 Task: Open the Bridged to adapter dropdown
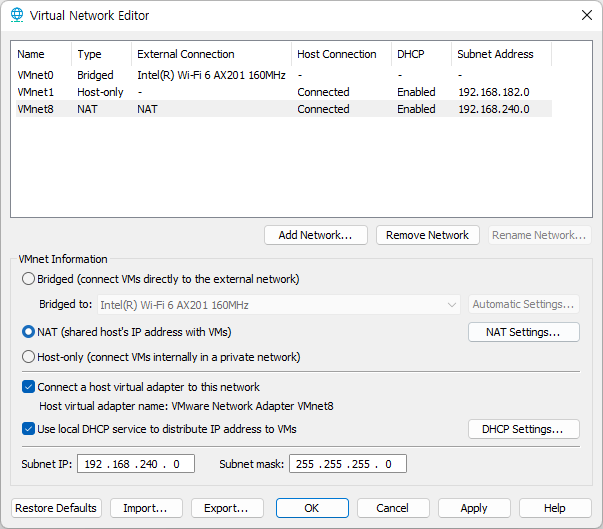[279, 305]
